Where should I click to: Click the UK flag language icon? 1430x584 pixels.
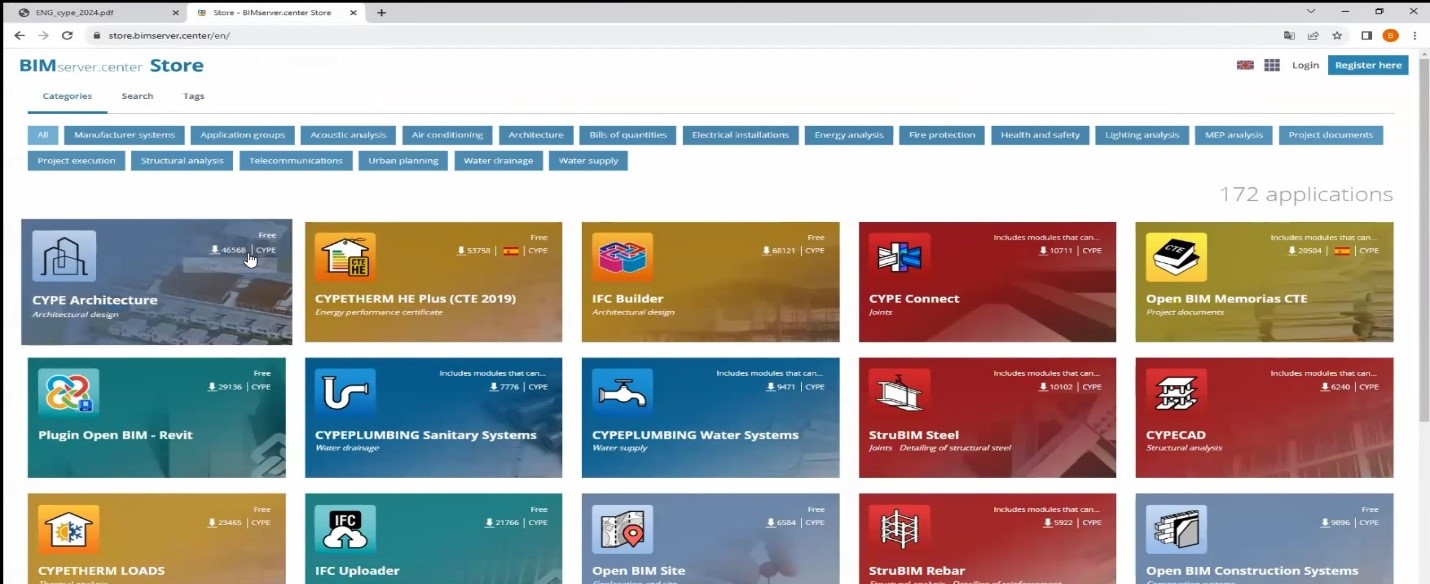point(1245,65)
